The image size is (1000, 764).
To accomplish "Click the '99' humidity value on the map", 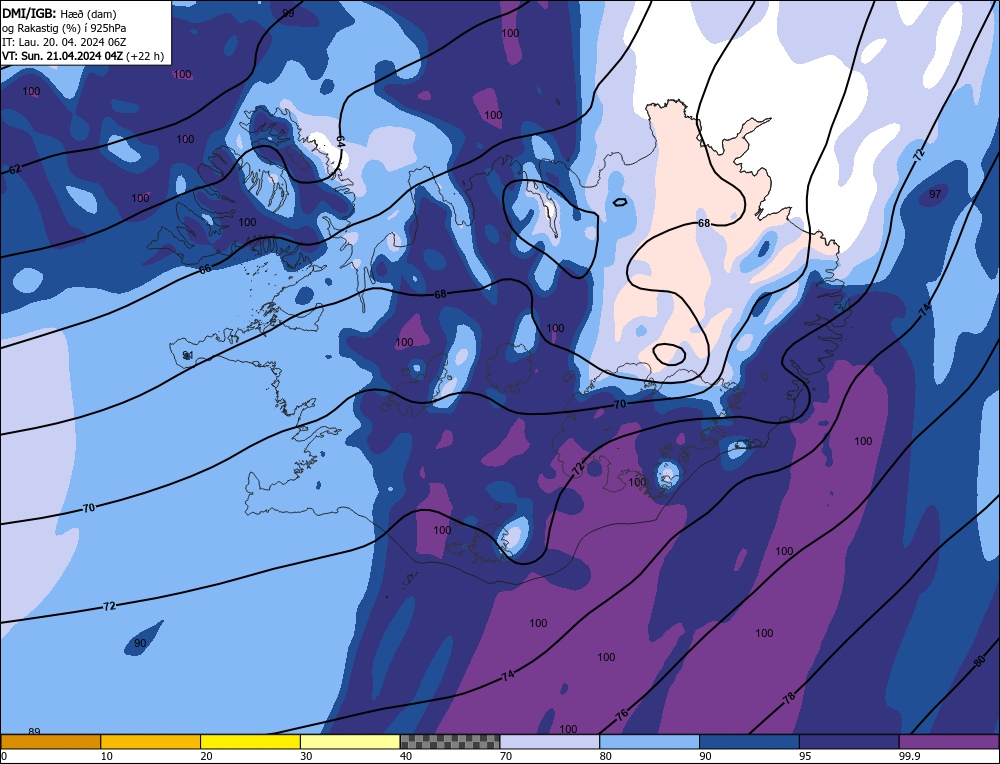I will click(x=288, y=13).
